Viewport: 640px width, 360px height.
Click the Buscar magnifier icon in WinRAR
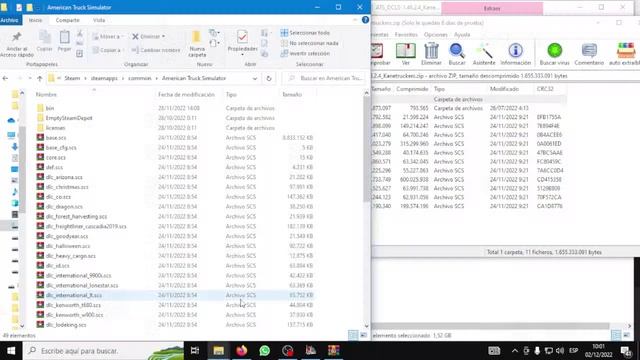point(457,51)
